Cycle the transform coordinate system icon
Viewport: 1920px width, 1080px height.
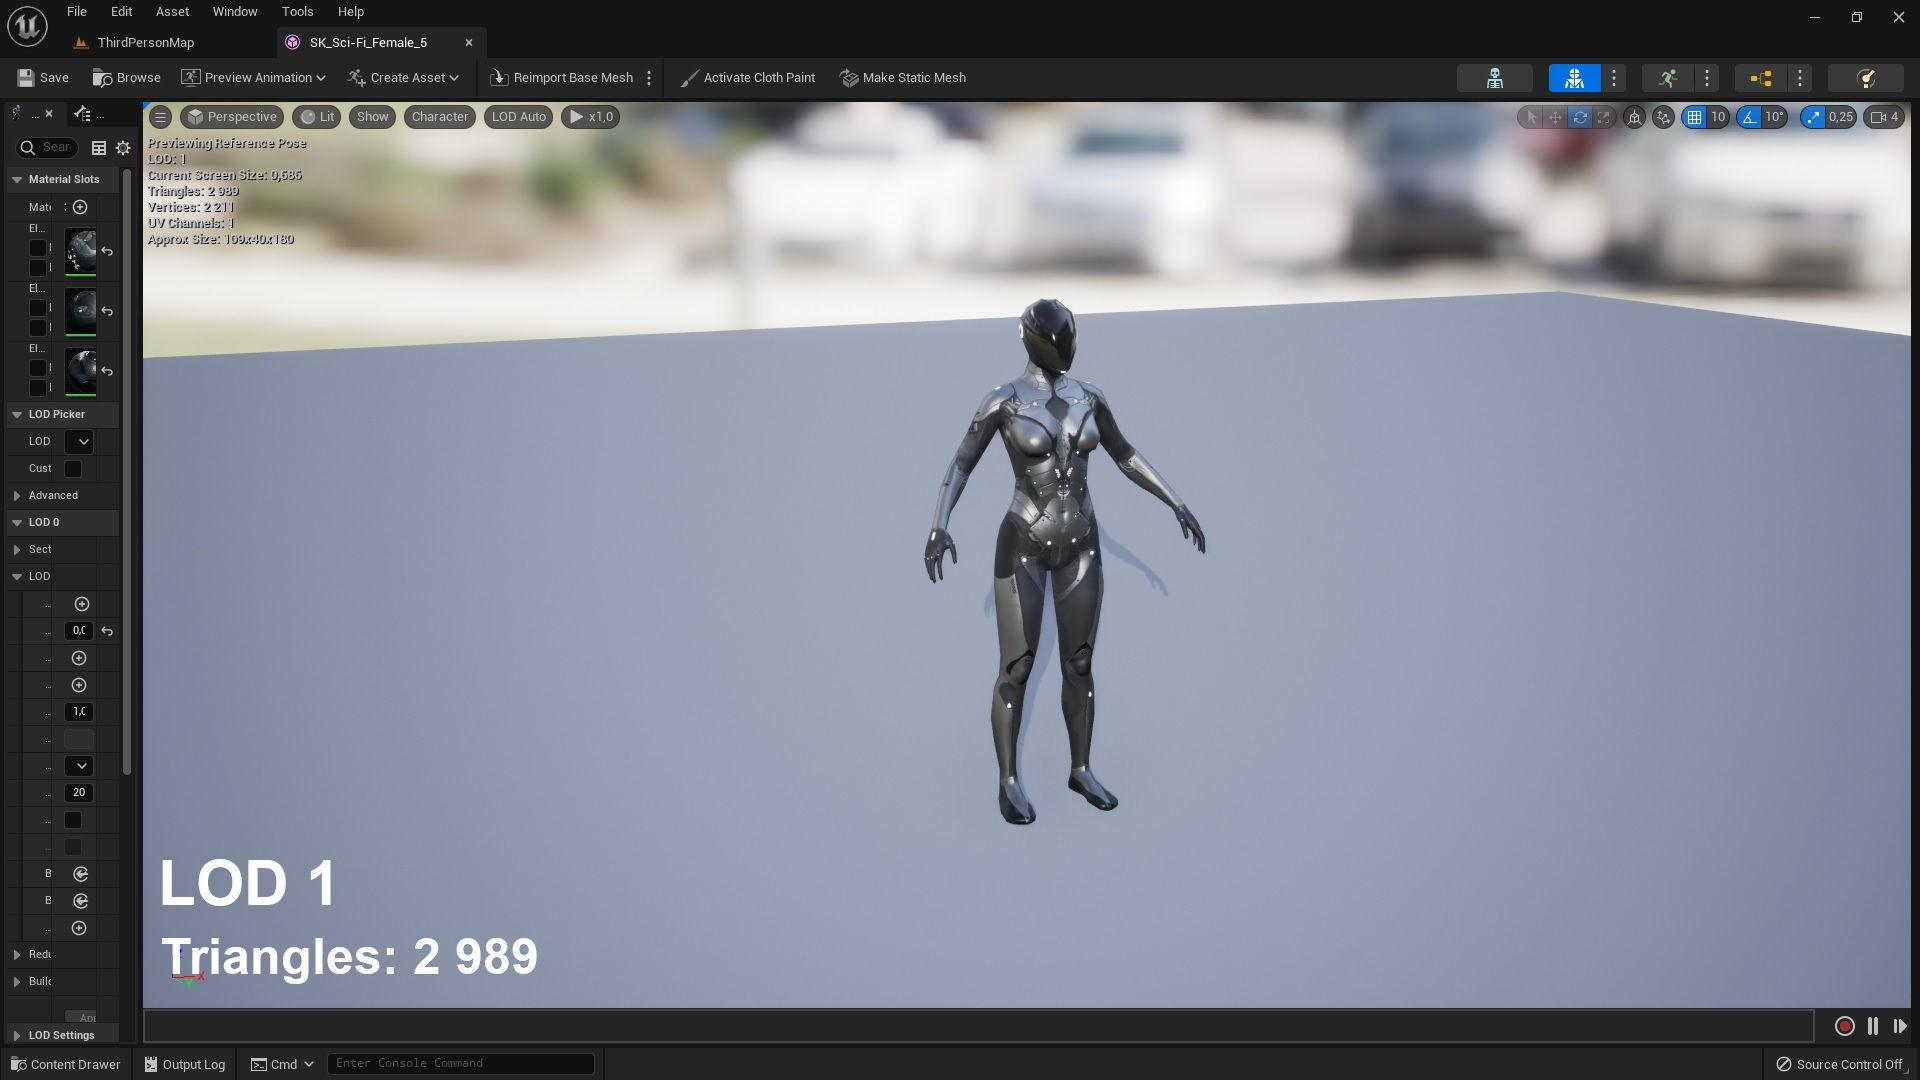[x=1634, y=117]
